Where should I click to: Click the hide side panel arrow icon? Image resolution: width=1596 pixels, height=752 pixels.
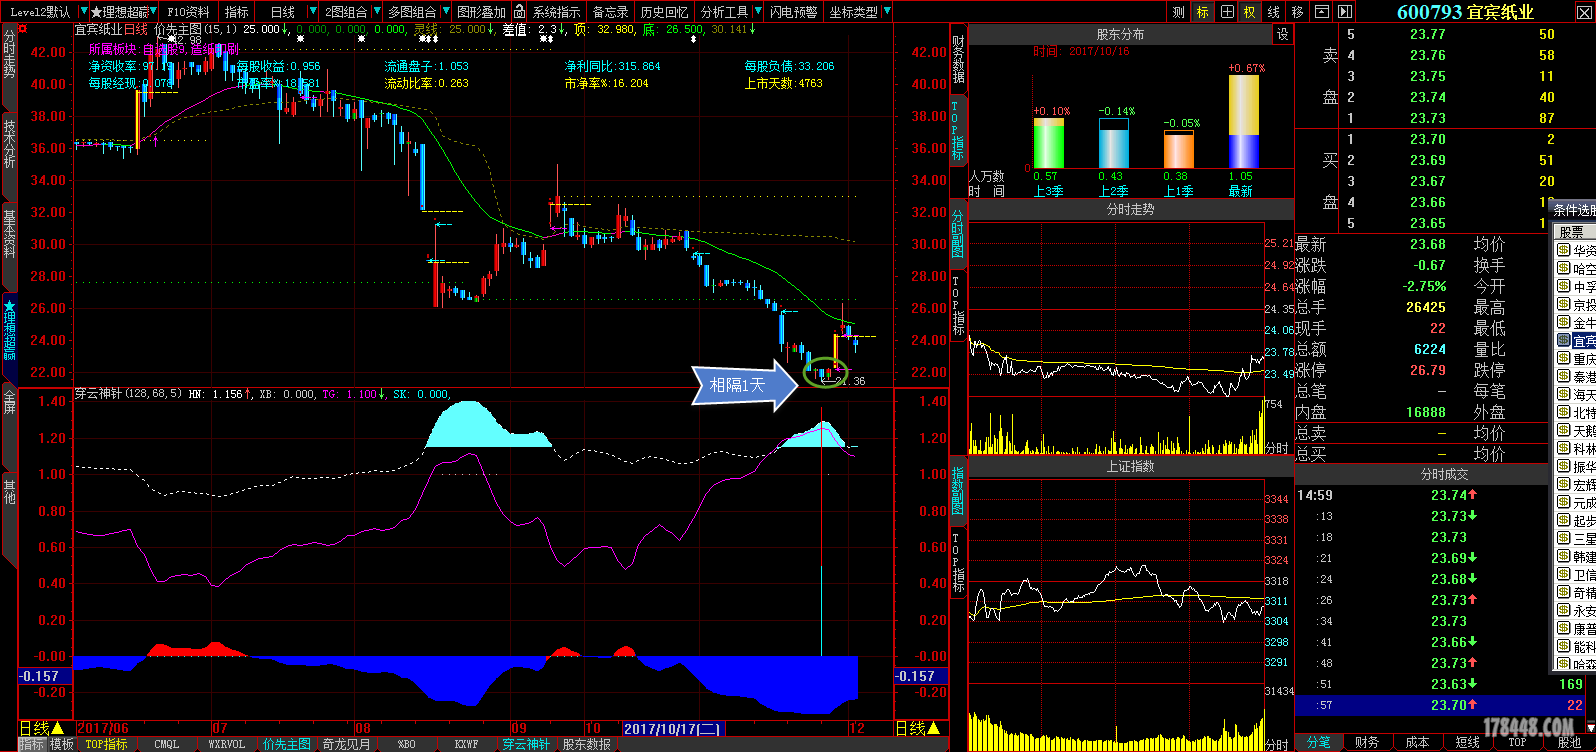(1345, 12)
